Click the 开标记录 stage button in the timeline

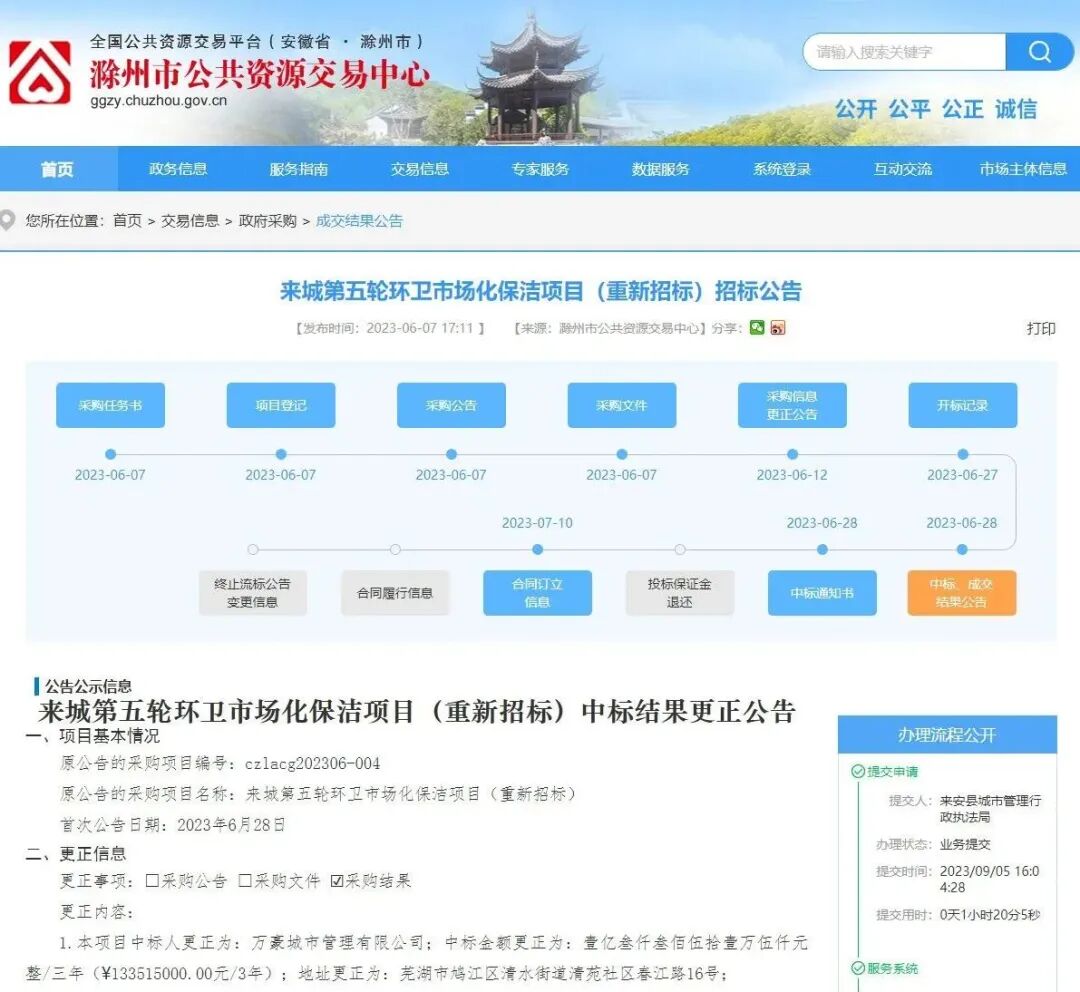963,405
